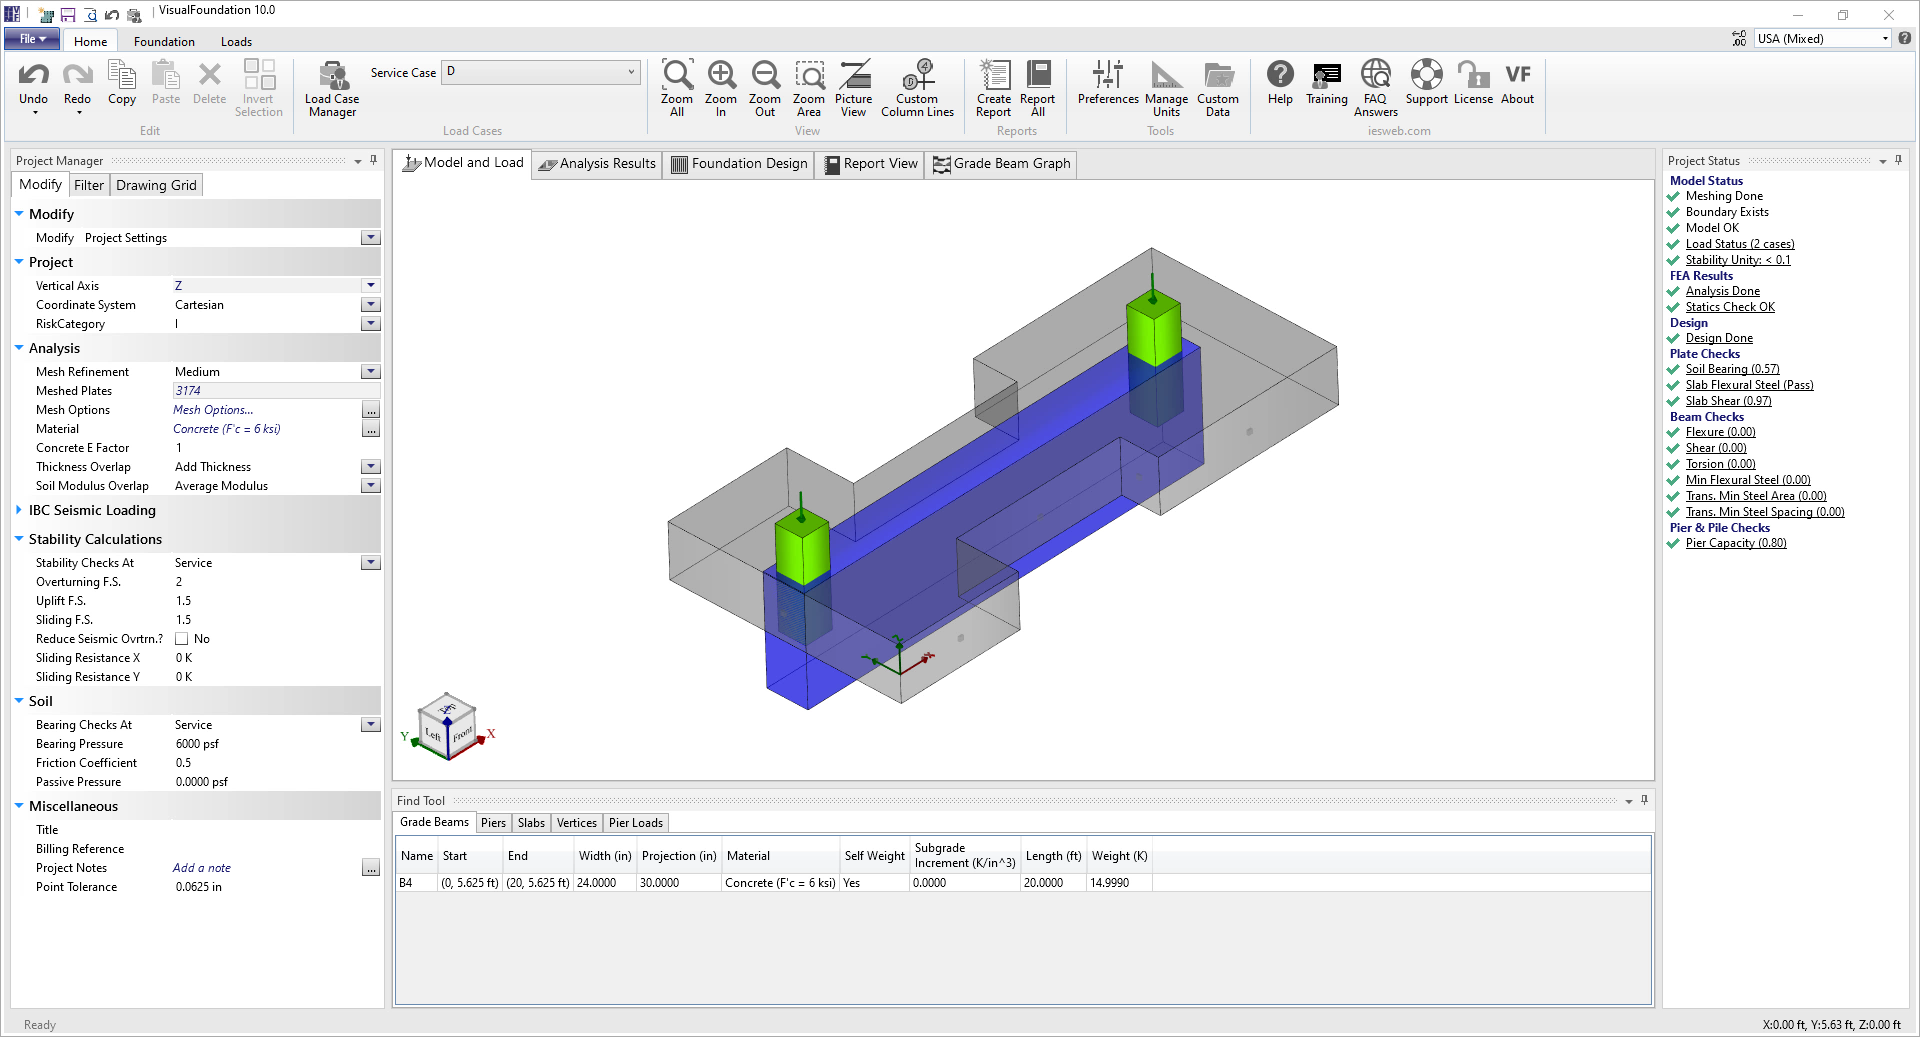Open the Service Case dropdown
Image resolution: width=1920 pixels, height=1040 pixels.
pyautogui.click(x=631, y=71)
